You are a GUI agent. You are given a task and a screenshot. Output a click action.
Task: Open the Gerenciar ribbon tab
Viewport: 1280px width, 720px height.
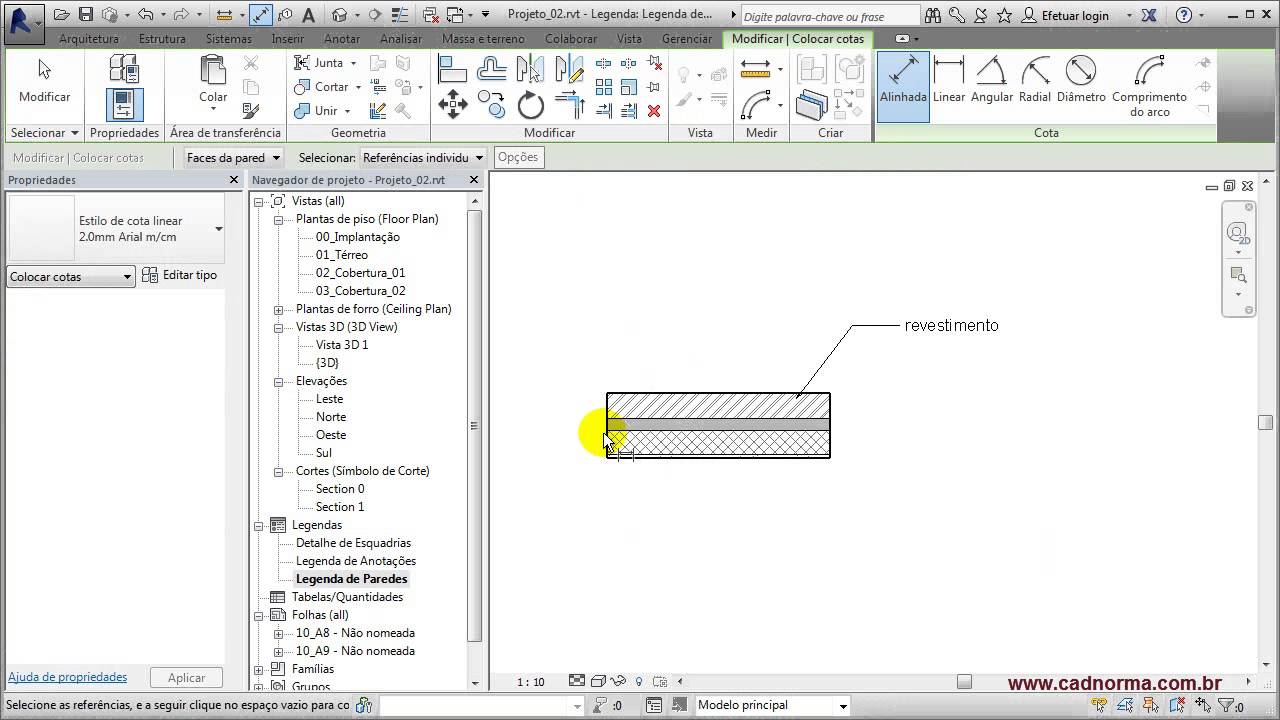(687, 39)
